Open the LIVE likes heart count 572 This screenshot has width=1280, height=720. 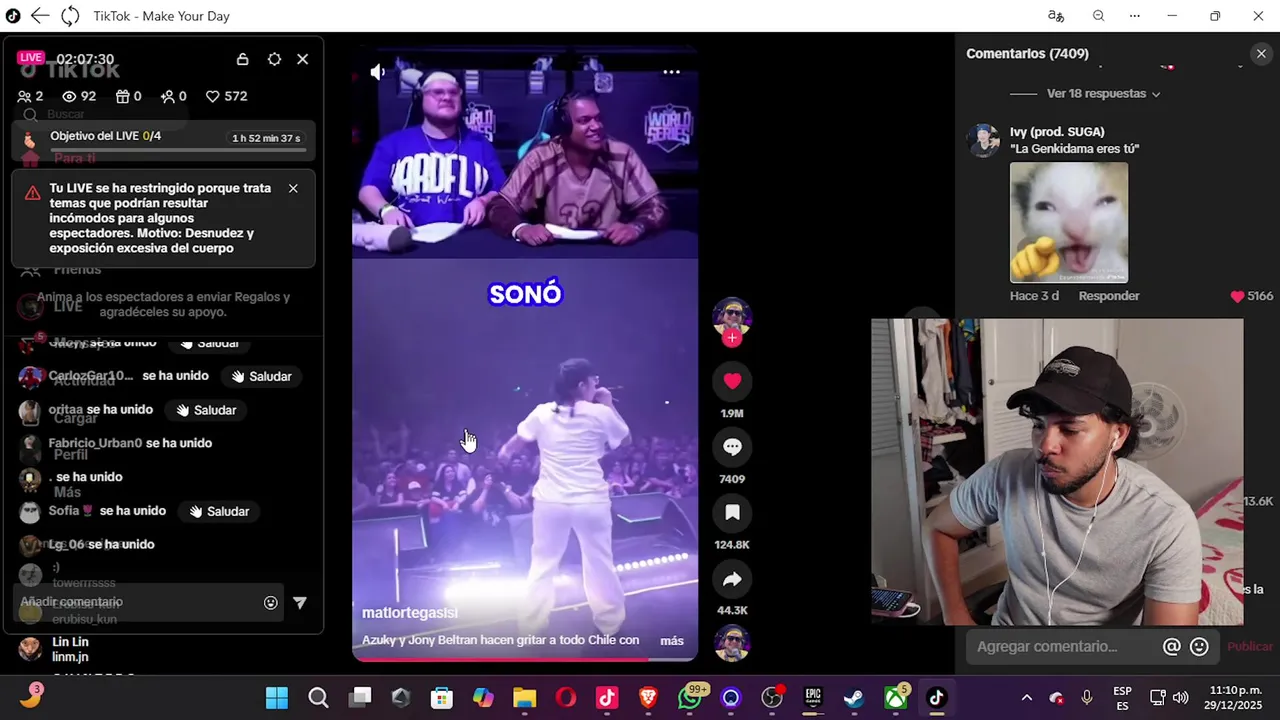point(226,96)
